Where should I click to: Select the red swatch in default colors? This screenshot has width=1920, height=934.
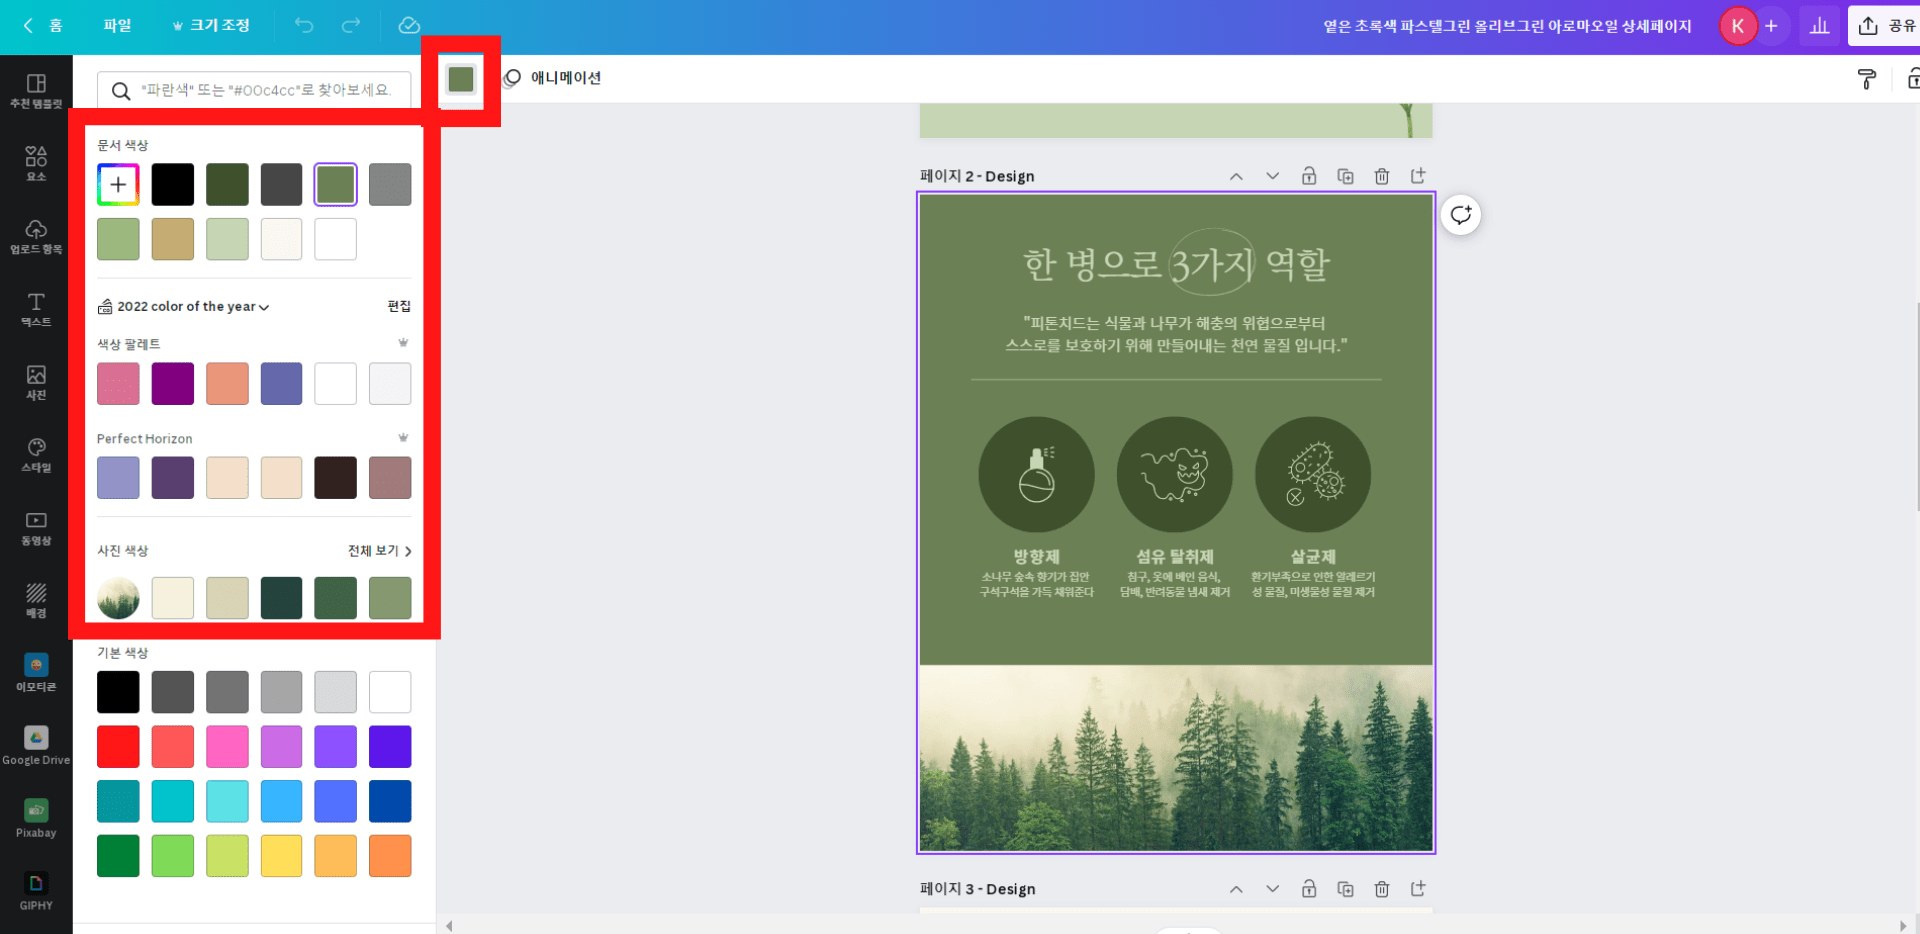pyautogui.click(x=118, y=747)
